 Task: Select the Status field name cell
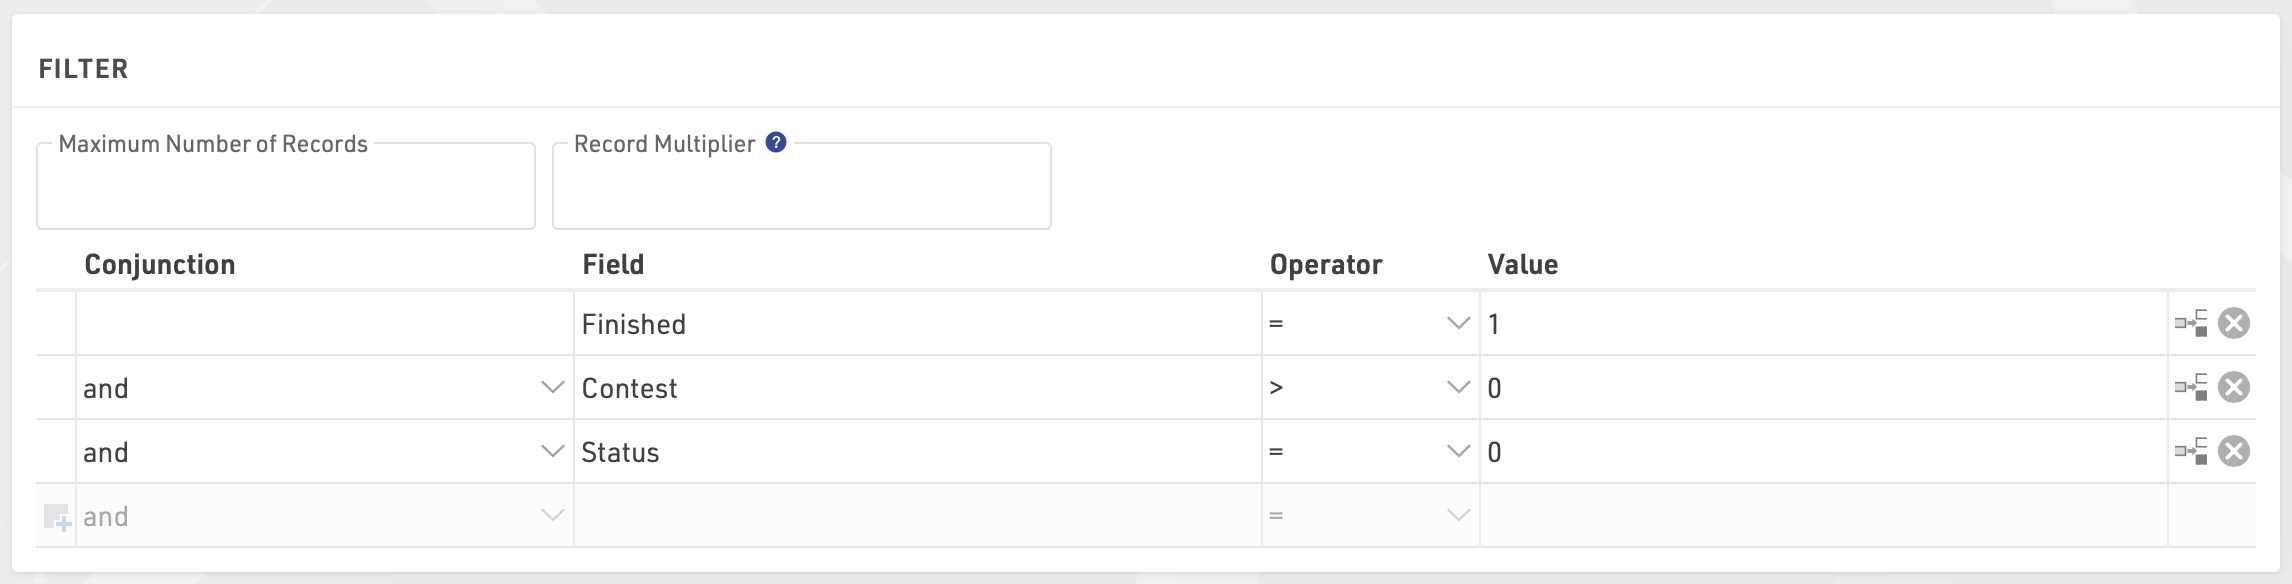pyautogui.click(x=916, y=452)
